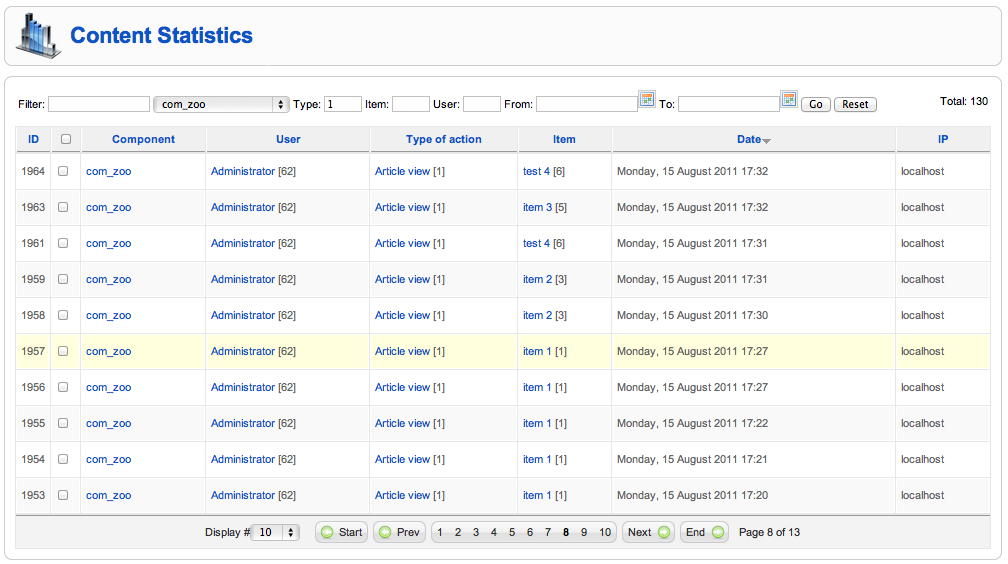Tick the select-all checkbox in header
1008x564 pixels.
tap(66, 139)
